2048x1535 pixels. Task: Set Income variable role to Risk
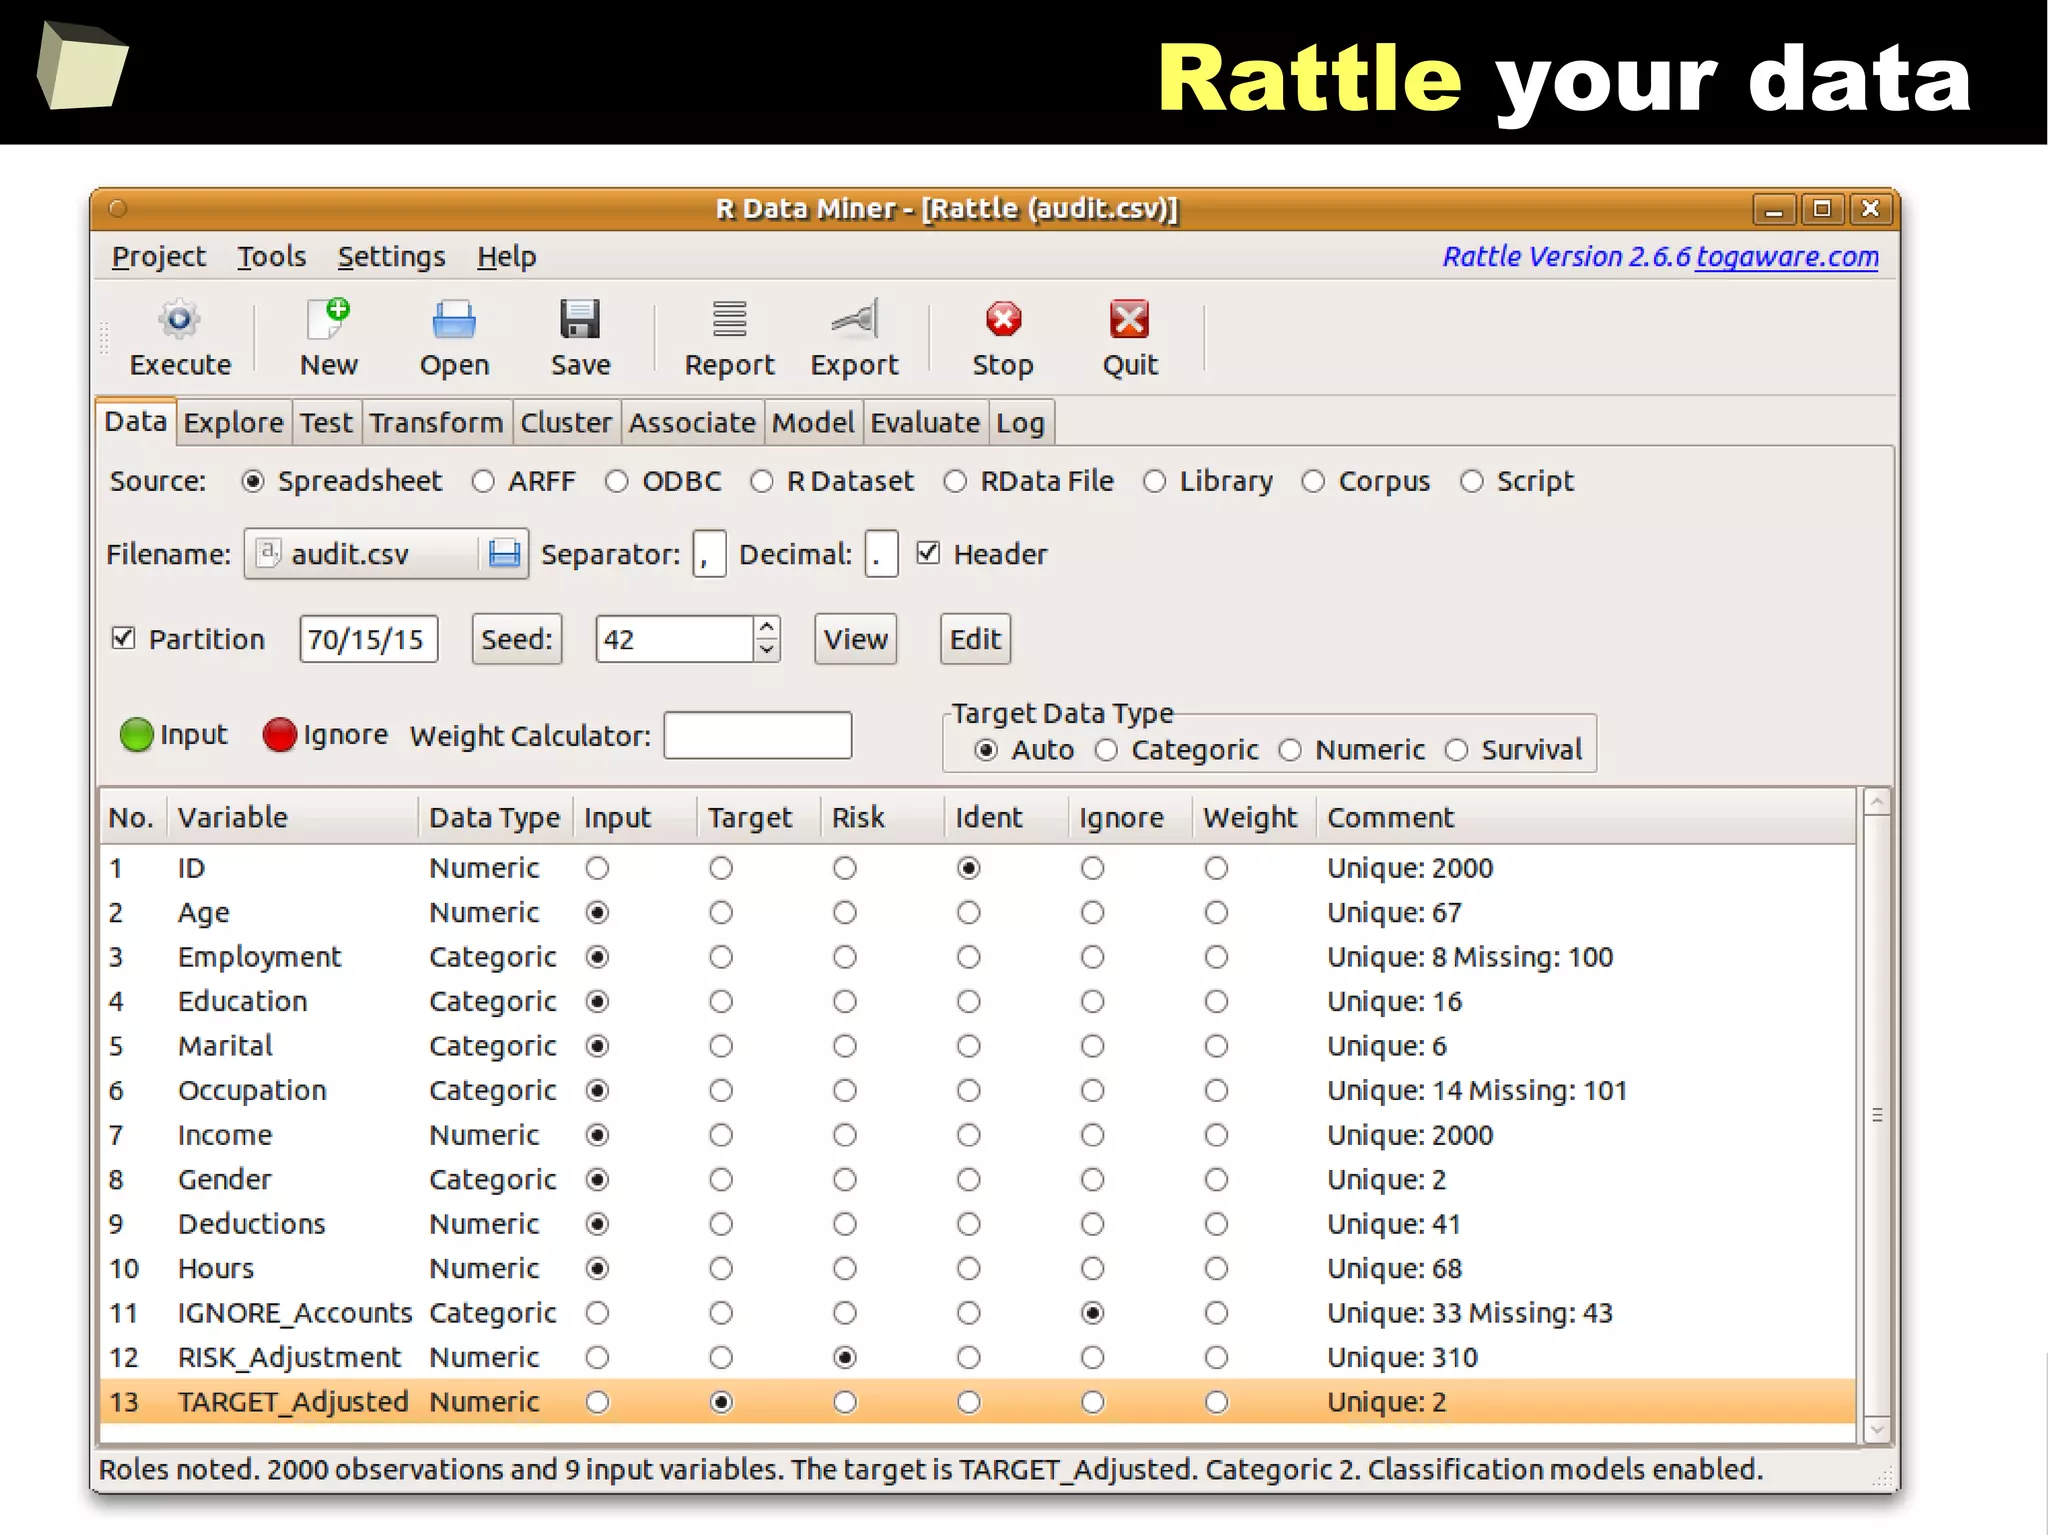[845, 1135]
